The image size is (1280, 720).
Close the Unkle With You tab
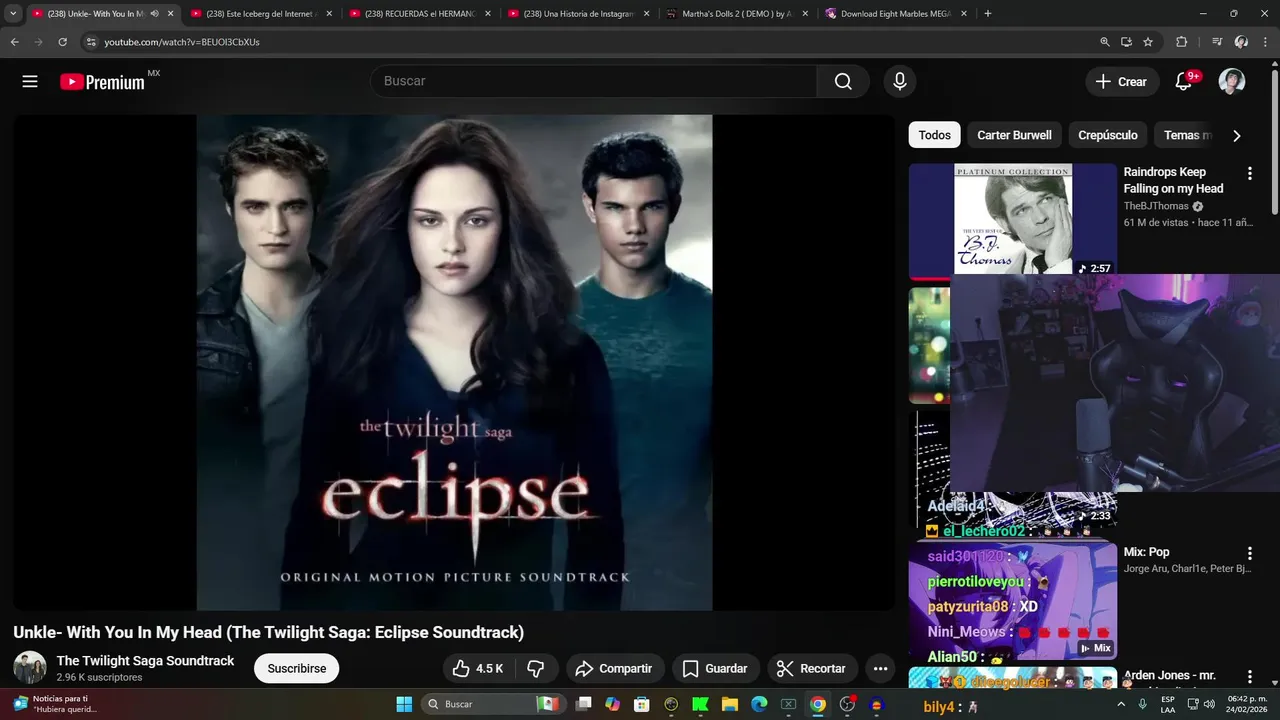coord(170,14)
